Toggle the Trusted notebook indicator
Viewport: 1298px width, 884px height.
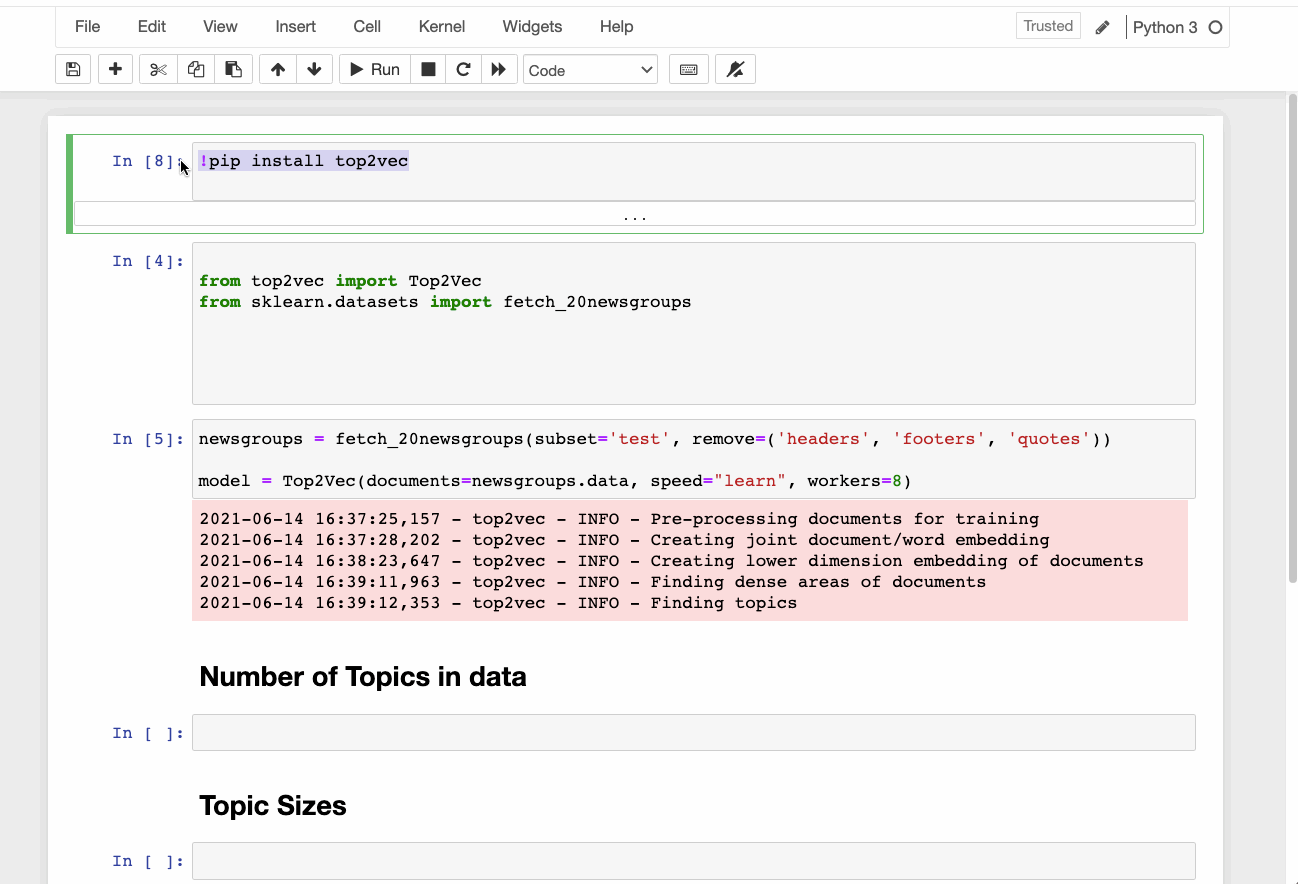coord(1048,26)
